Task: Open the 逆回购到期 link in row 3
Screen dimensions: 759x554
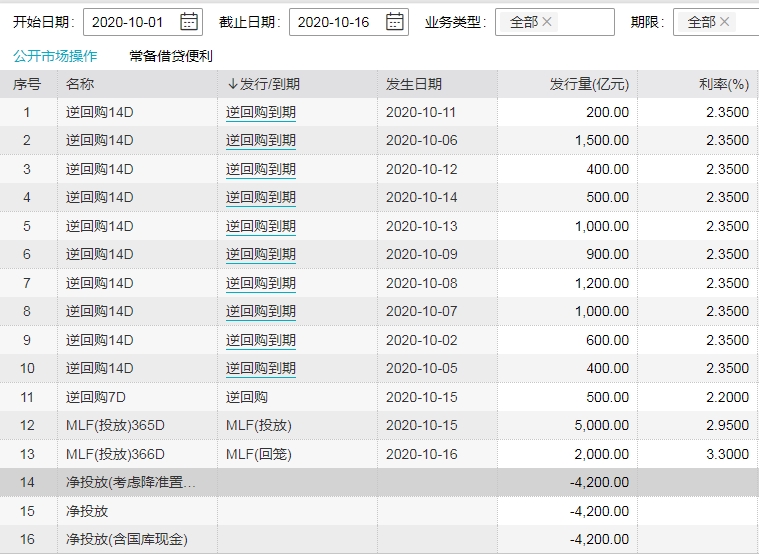Action: coord(261,169)
